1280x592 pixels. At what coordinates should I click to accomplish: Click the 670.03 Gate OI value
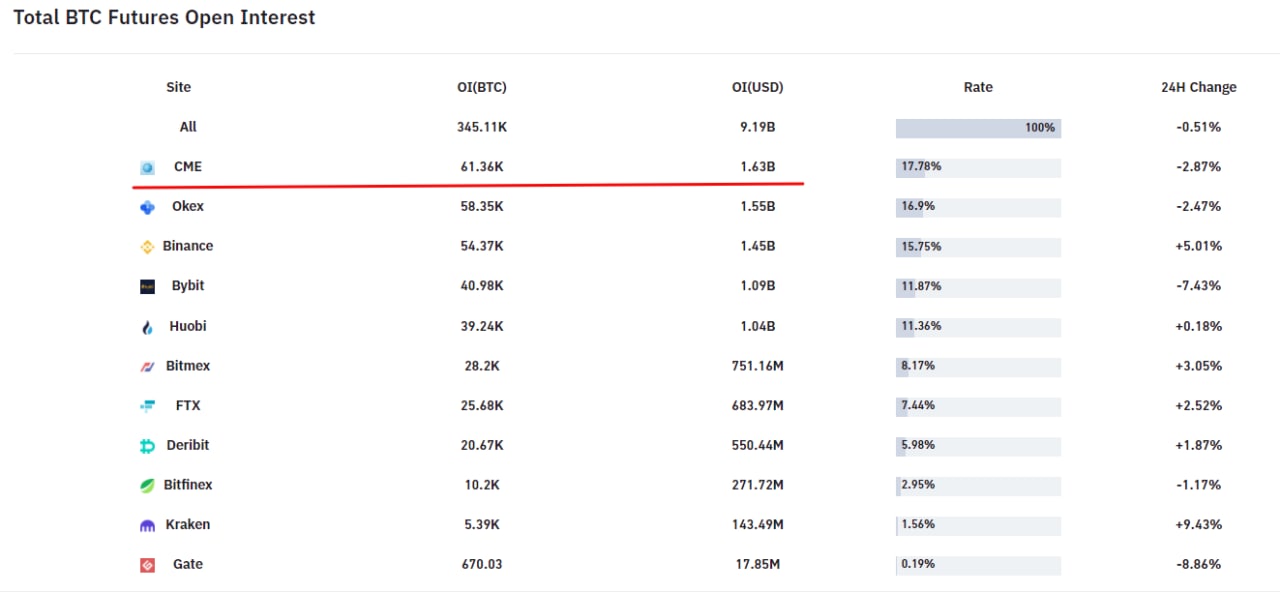[x=481, y=564]
